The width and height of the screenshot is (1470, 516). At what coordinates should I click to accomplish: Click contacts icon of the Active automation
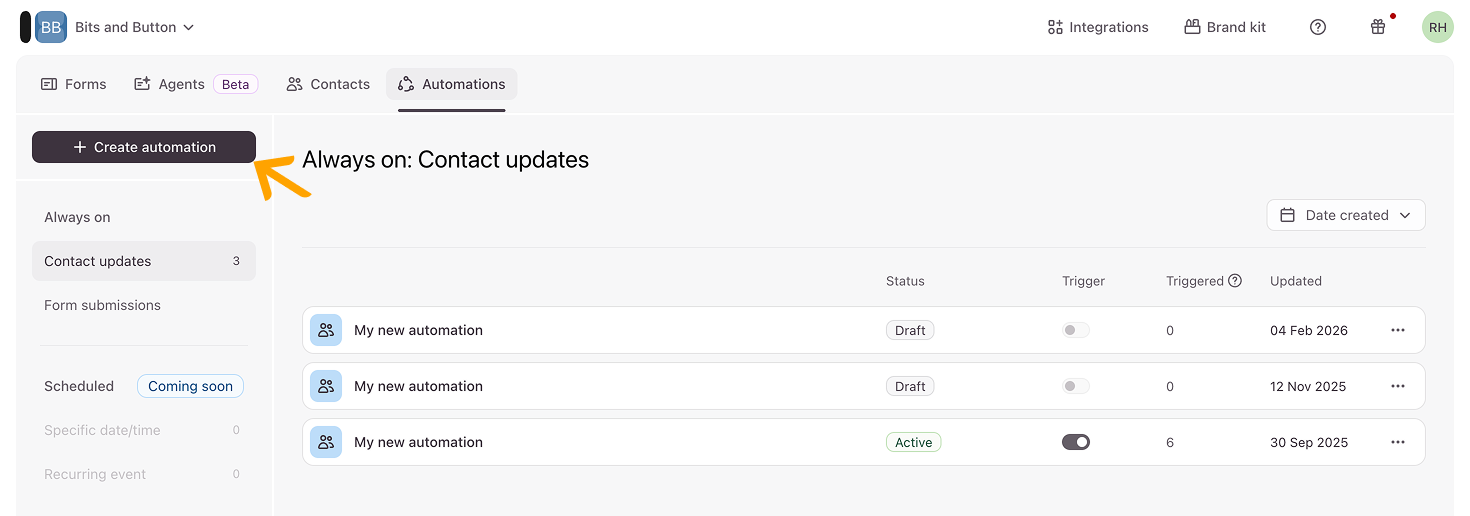coord(326,442)
